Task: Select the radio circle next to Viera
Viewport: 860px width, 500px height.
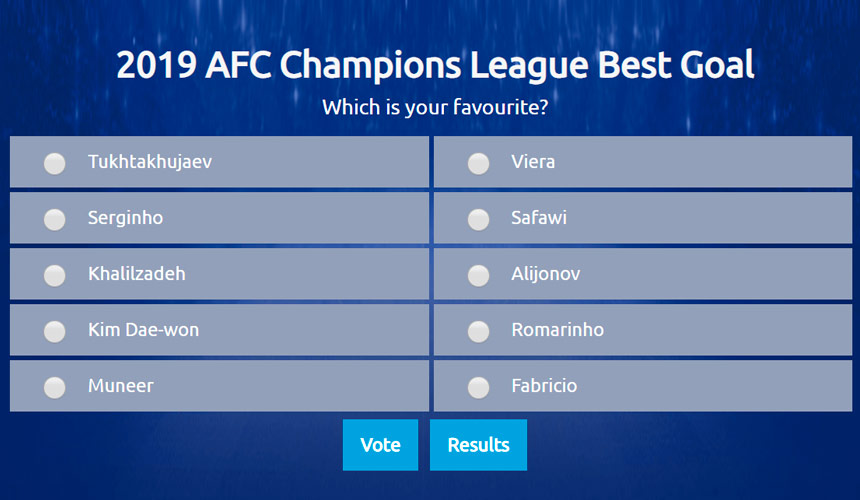Action: [x=479, y=163]
